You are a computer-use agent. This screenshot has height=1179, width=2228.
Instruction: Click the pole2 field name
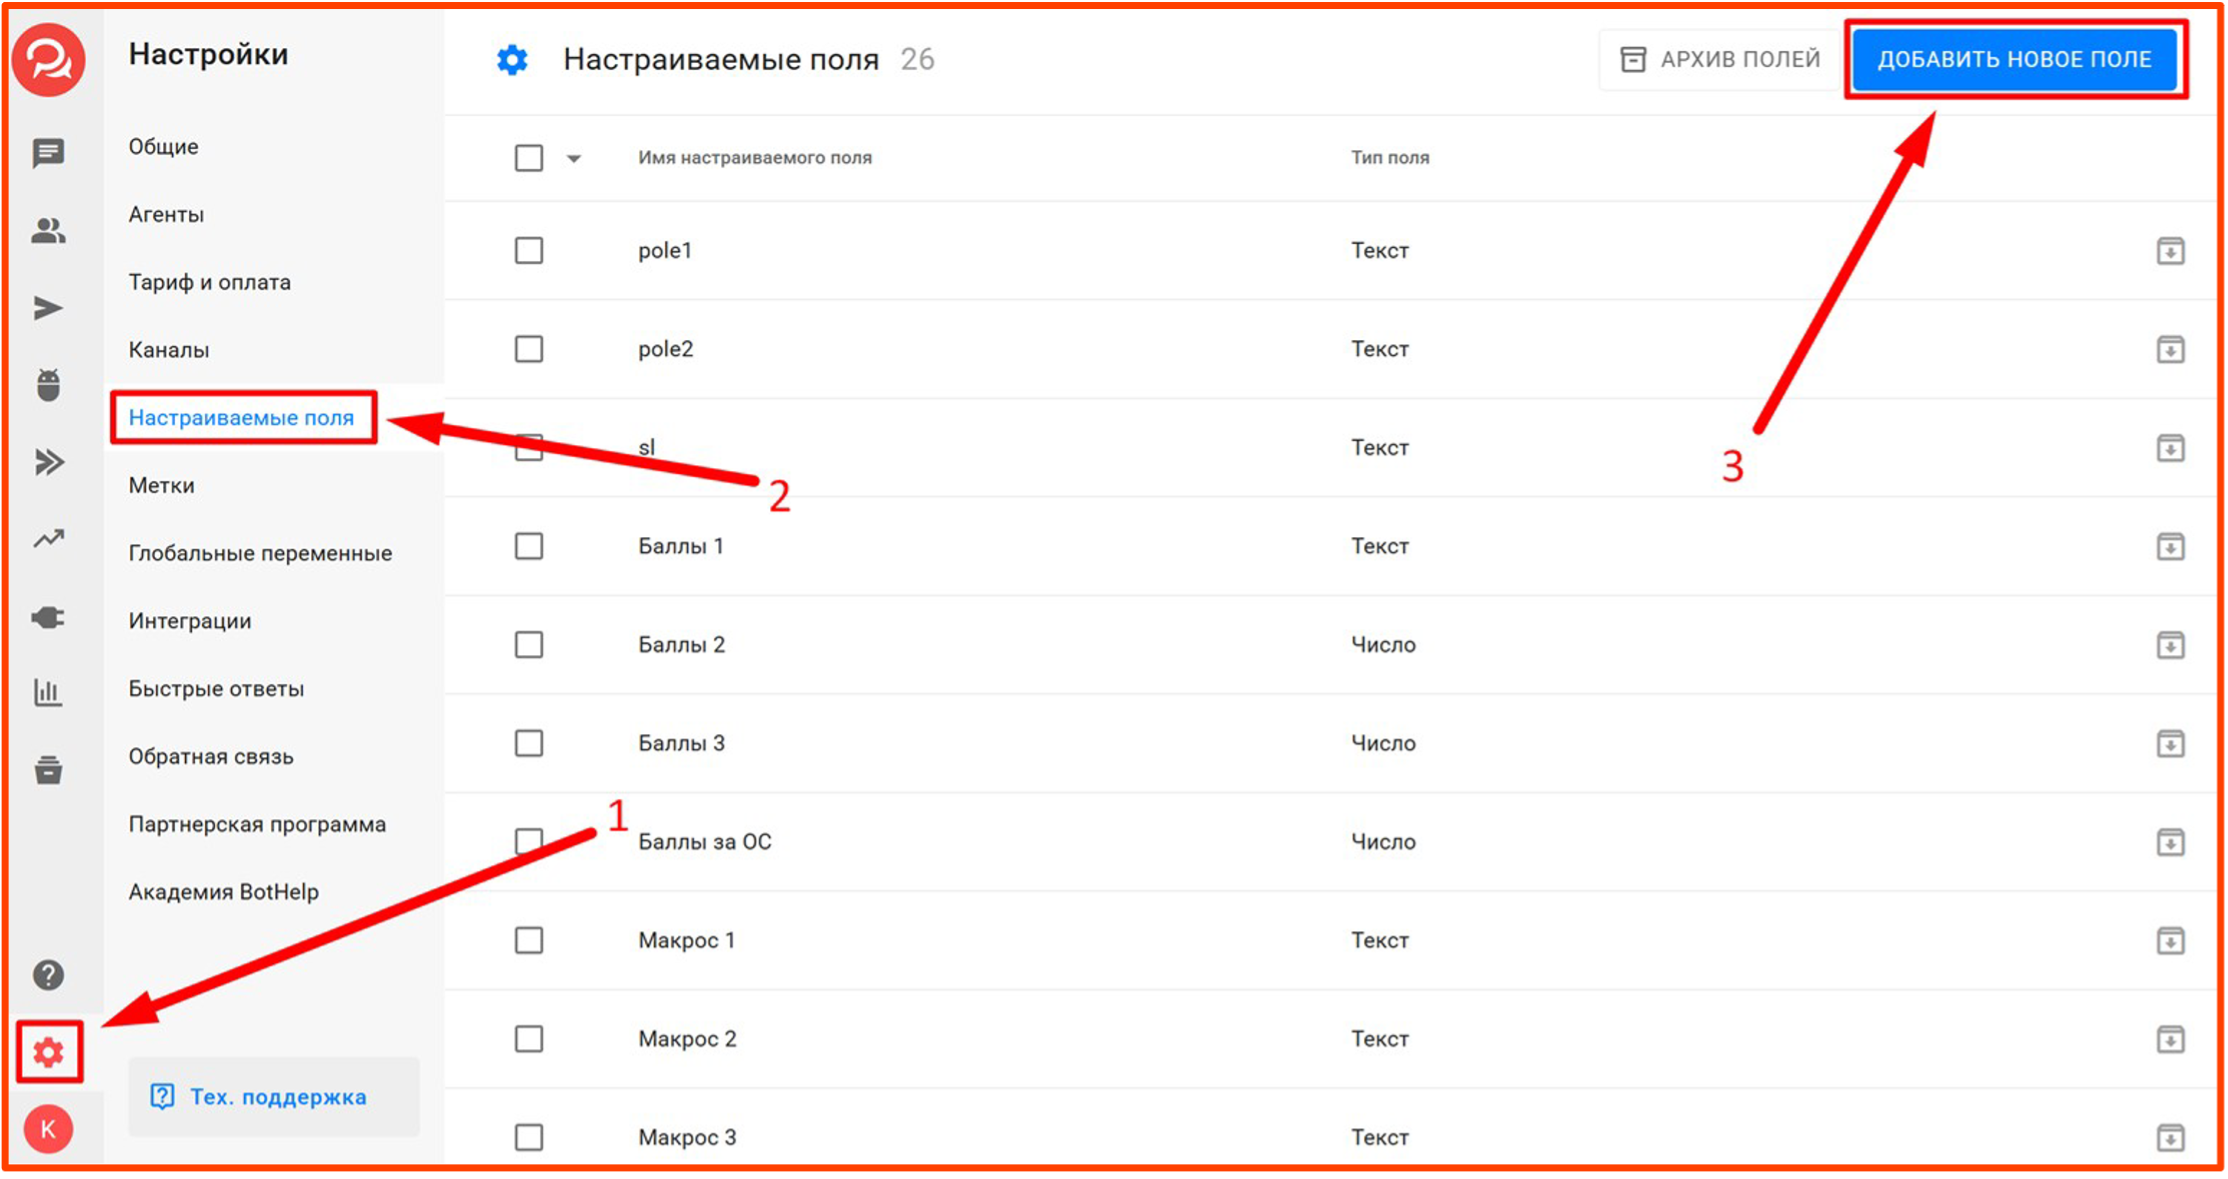coord(666,349)
